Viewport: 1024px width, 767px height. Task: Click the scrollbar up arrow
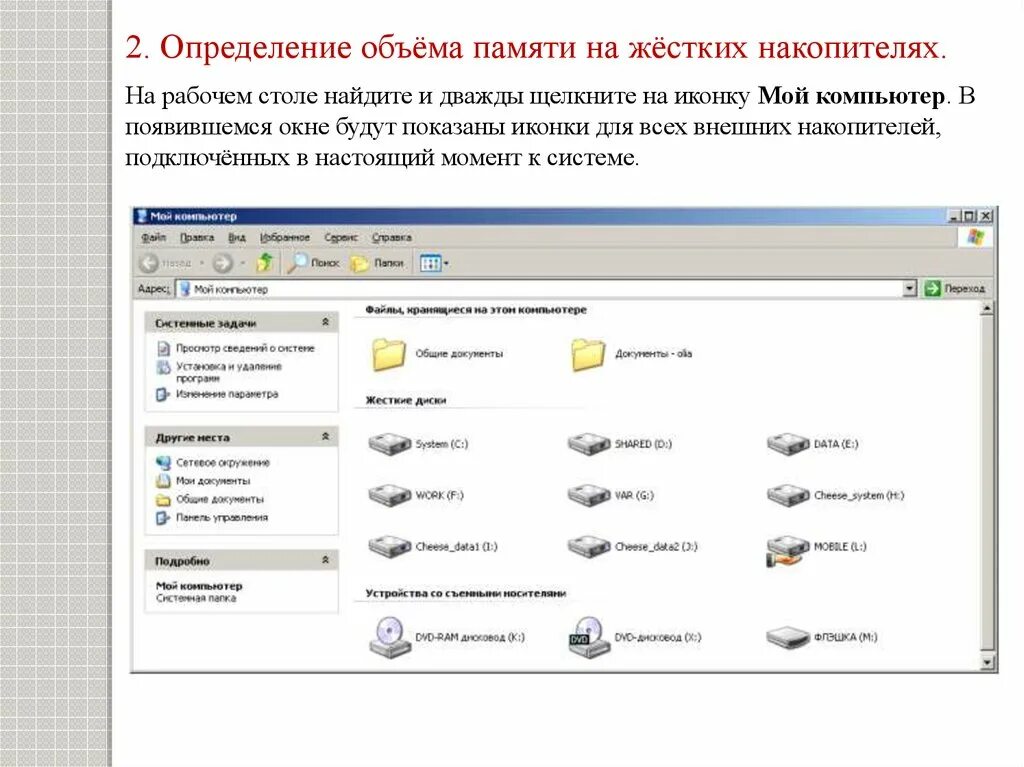coord(987,309)
